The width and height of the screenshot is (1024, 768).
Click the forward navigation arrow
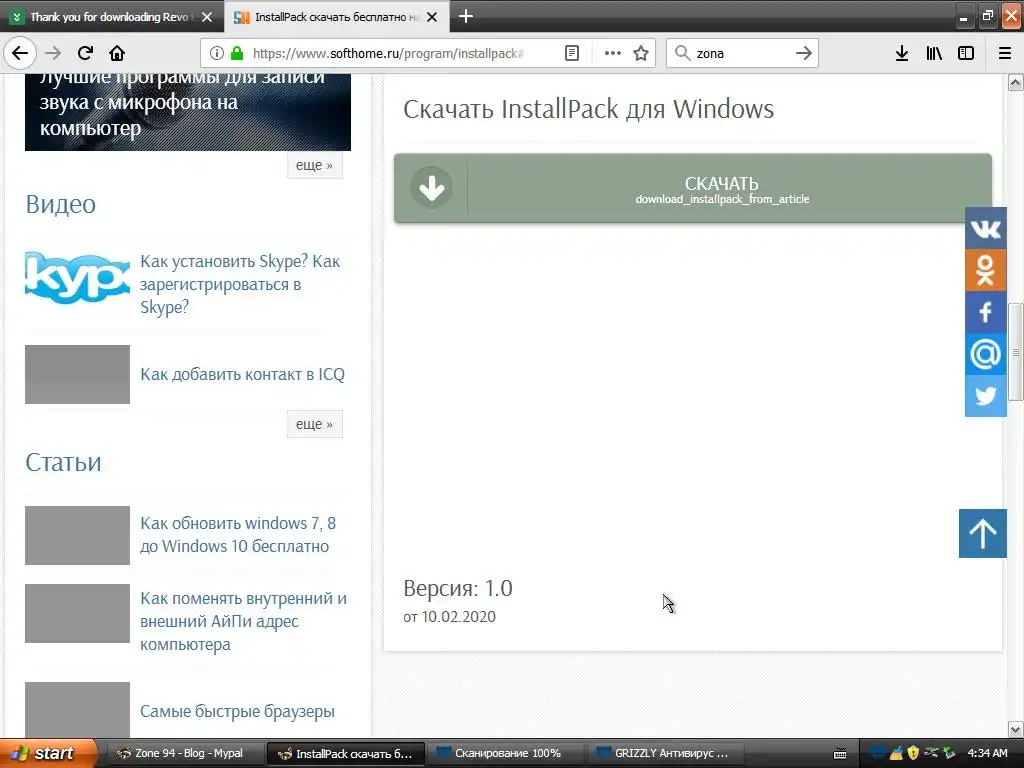click(x=53, y=53)
